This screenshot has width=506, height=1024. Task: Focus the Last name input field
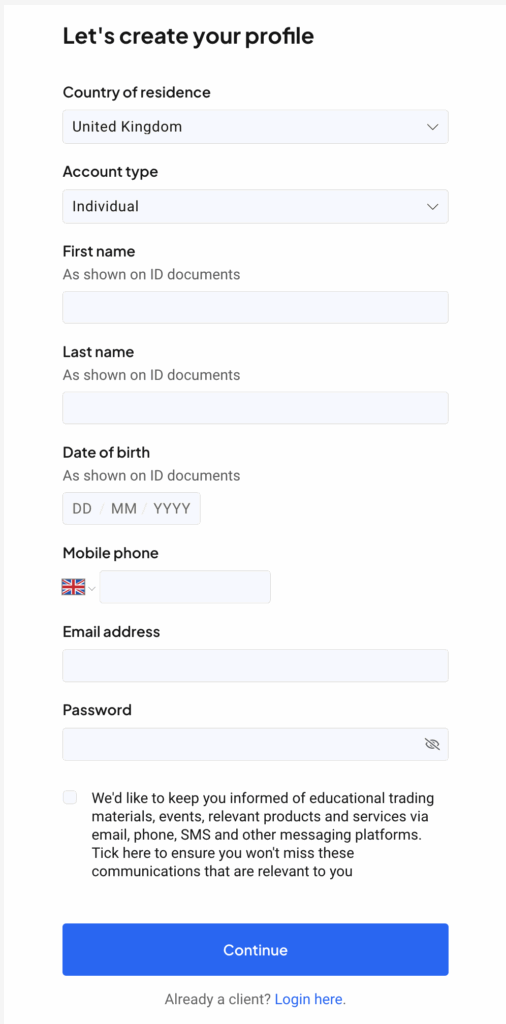pyautogui.click(x=255, y=408)
